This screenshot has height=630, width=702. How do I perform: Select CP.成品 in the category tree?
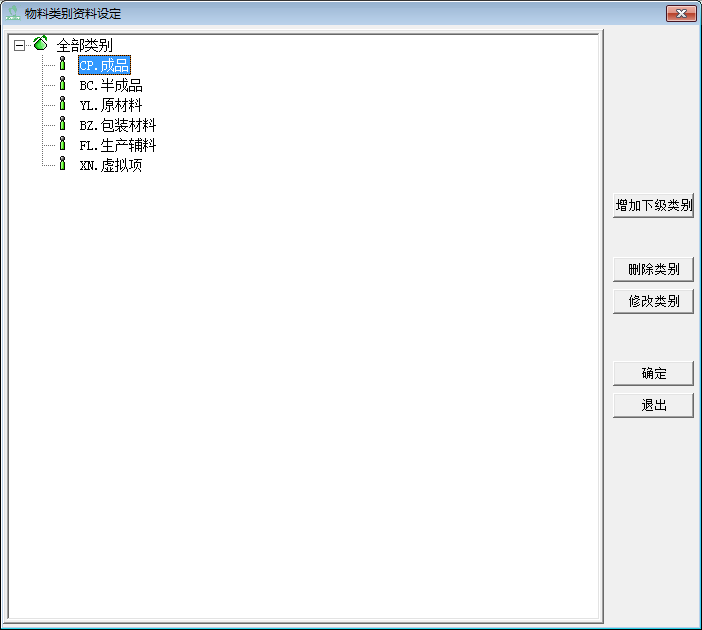[x=104, y=65]
